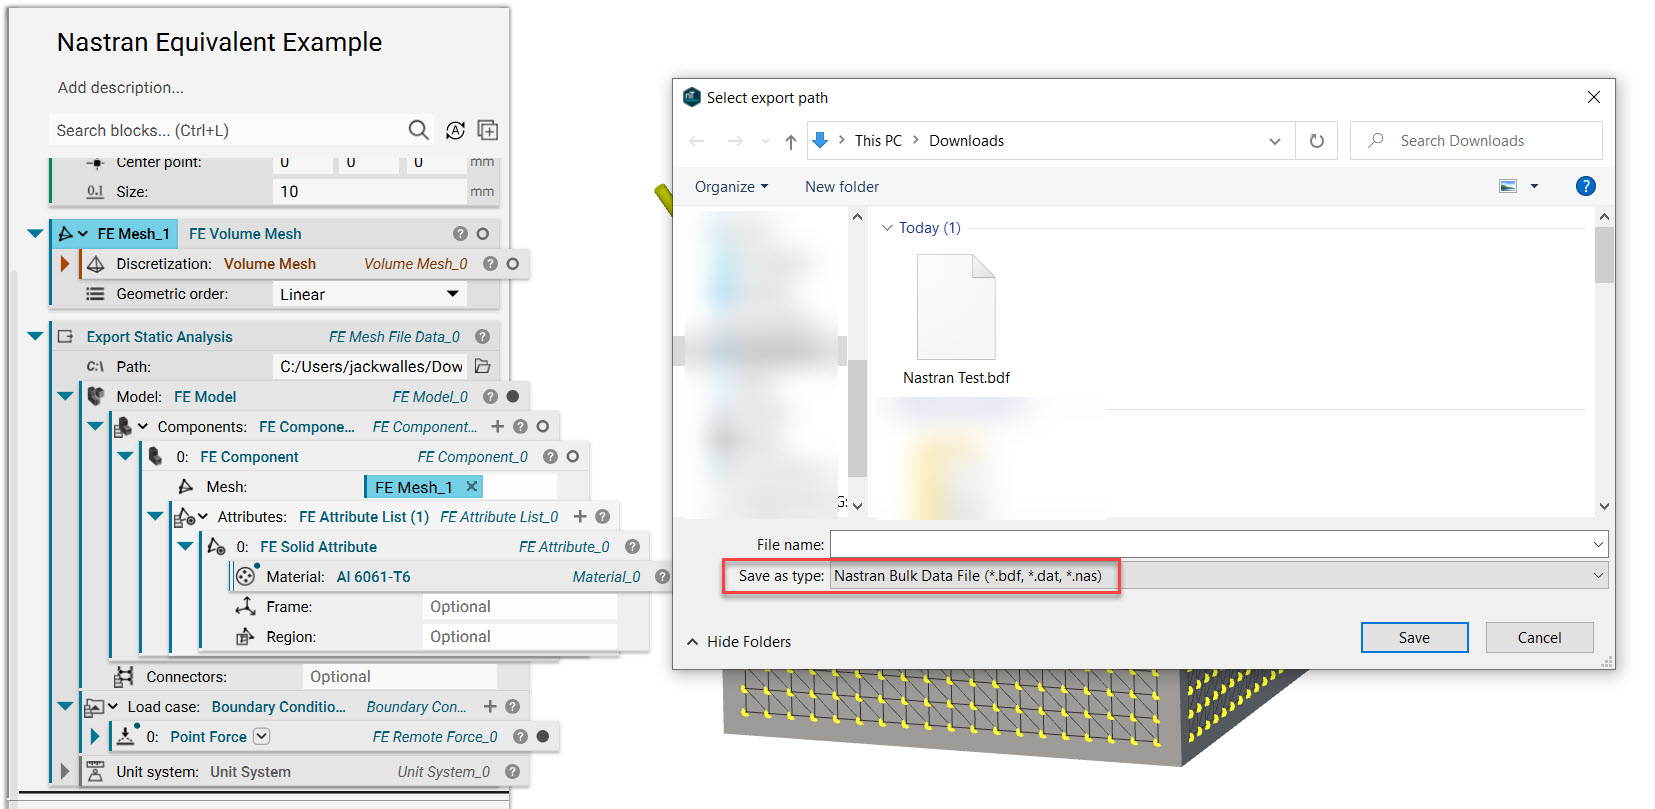Screen dimensions: 1655x809
Task: Click the Cancel button
Action: (x=1539, y=638)
